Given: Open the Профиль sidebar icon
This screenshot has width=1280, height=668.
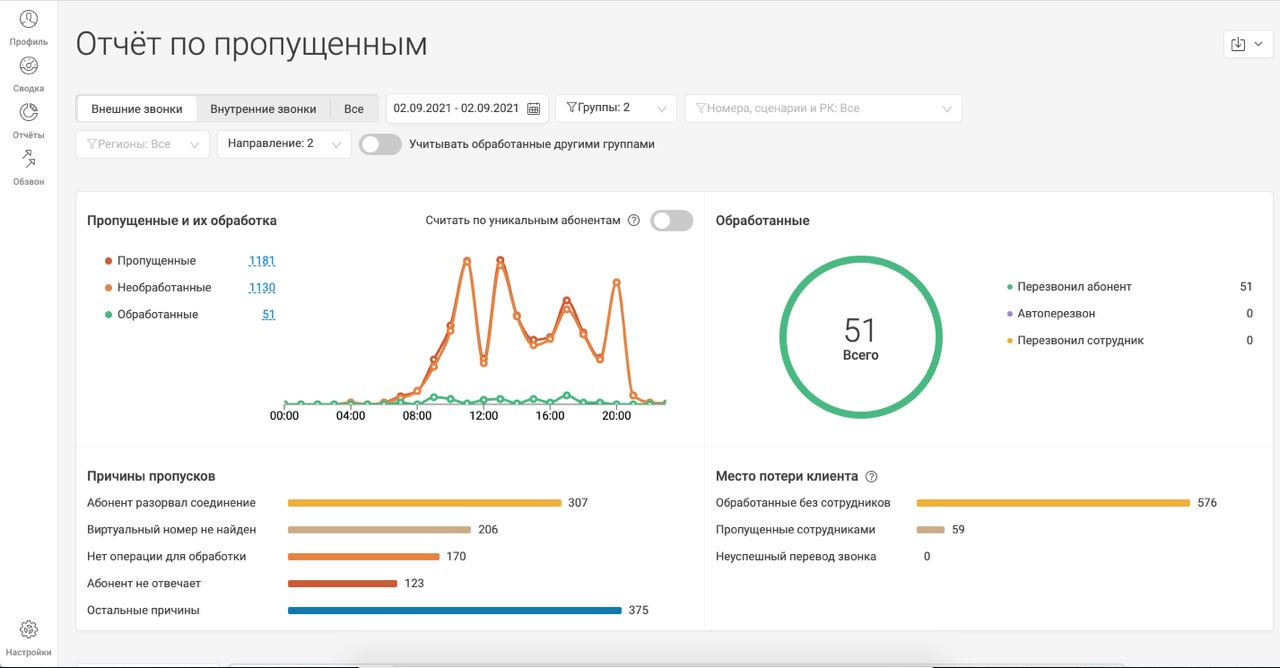Looking at the screenshot, I should tap(29, 19).
